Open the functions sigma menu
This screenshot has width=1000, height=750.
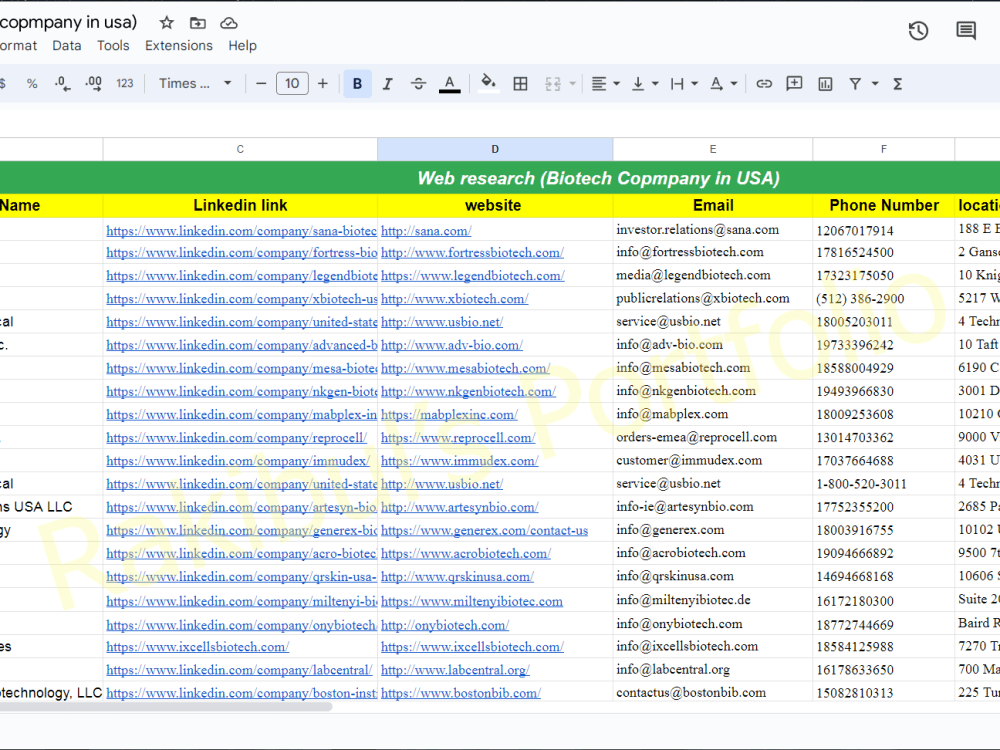point(897,84)
